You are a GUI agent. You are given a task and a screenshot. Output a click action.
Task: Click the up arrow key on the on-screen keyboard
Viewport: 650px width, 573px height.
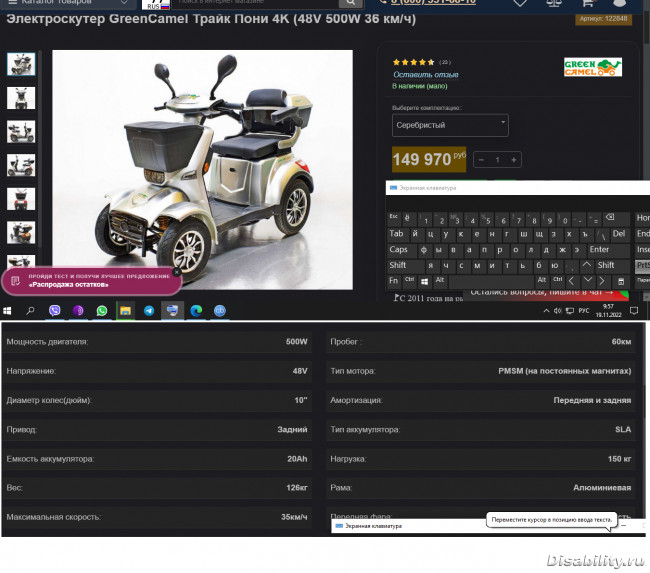coord(587,265)
